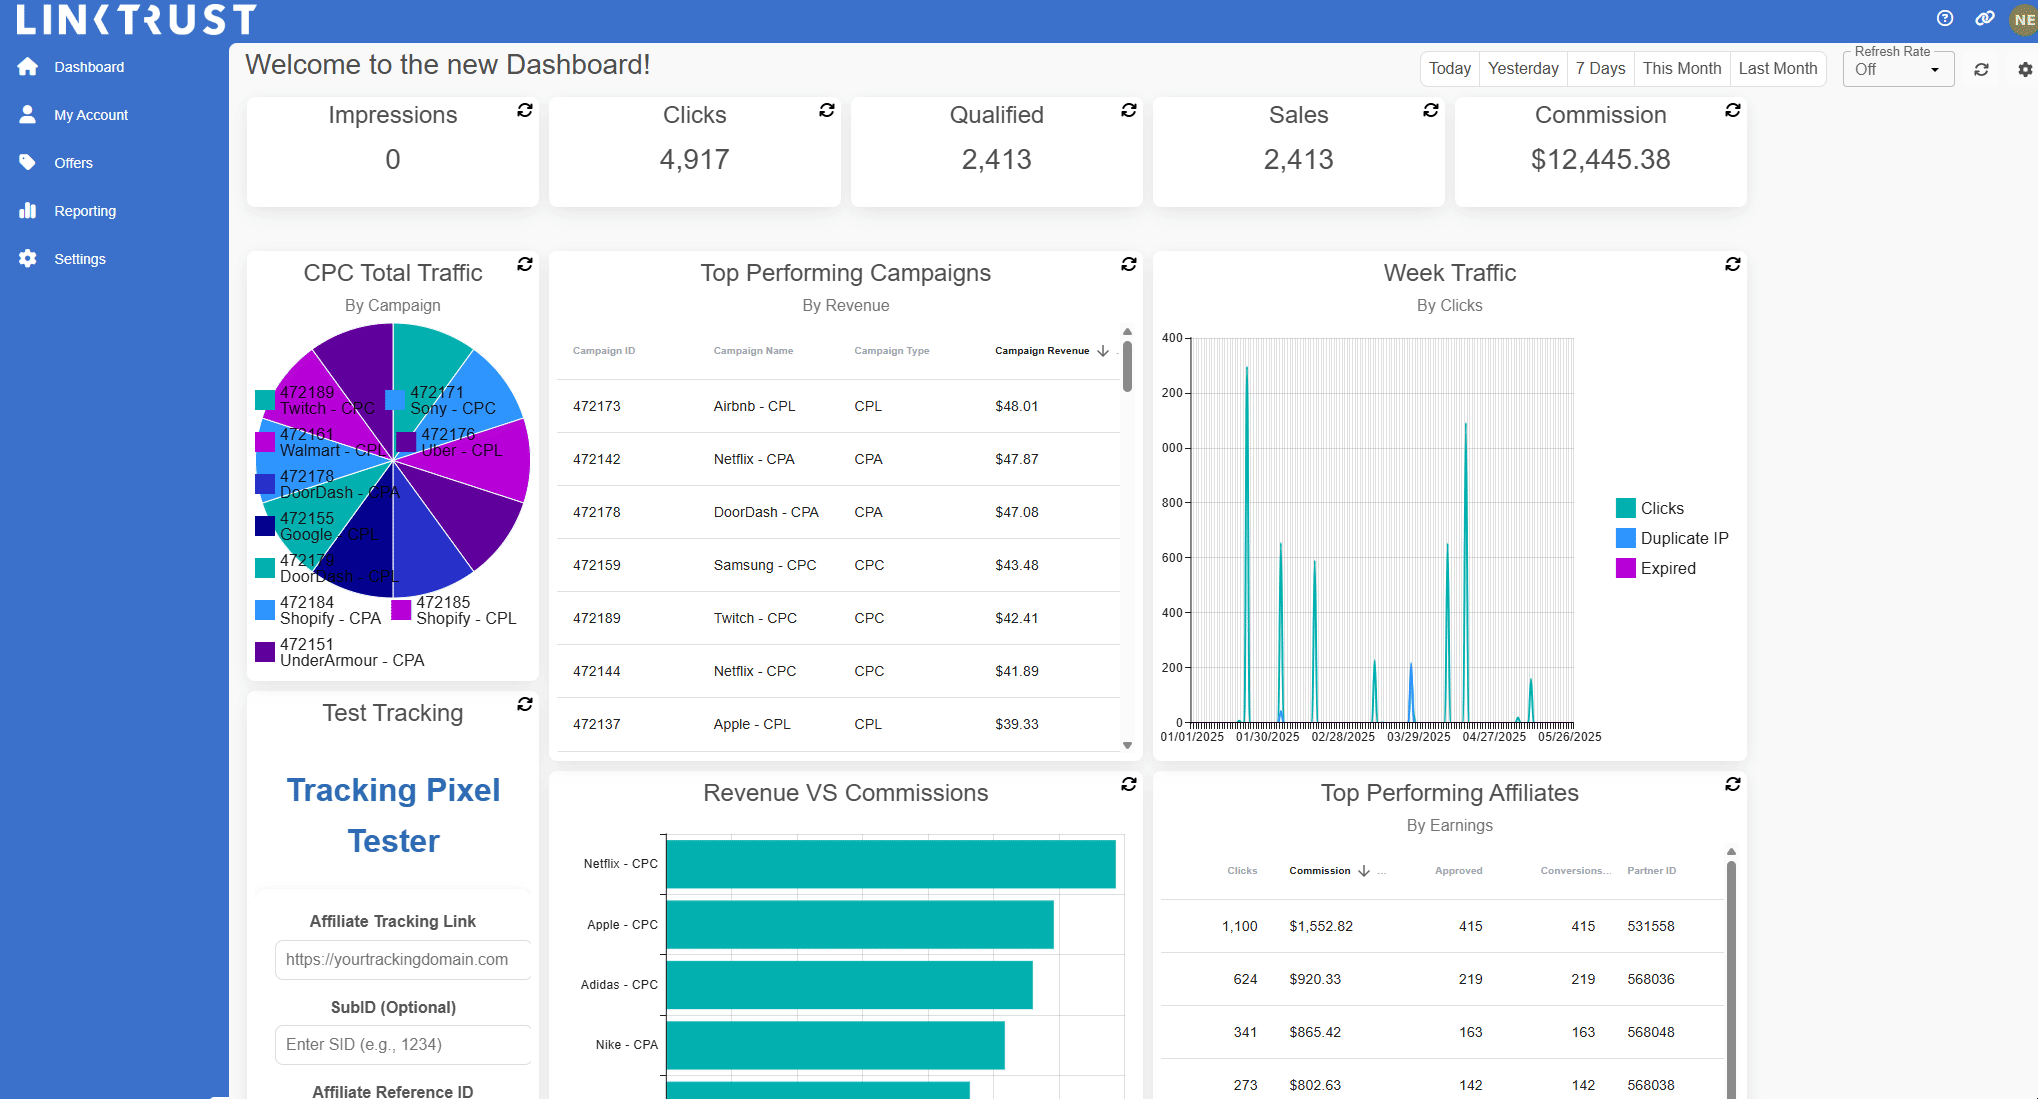Click the Apple - CPC revenue bar

click(860, 925)
